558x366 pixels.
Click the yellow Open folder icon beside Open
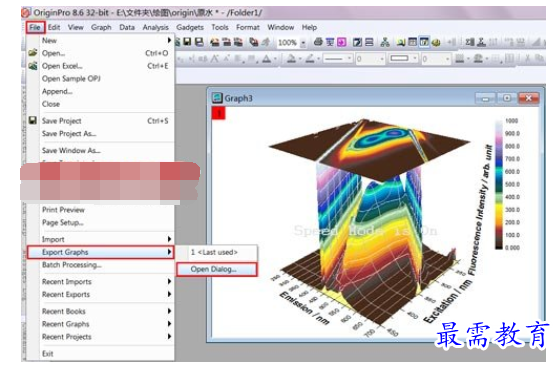point(33,53)
